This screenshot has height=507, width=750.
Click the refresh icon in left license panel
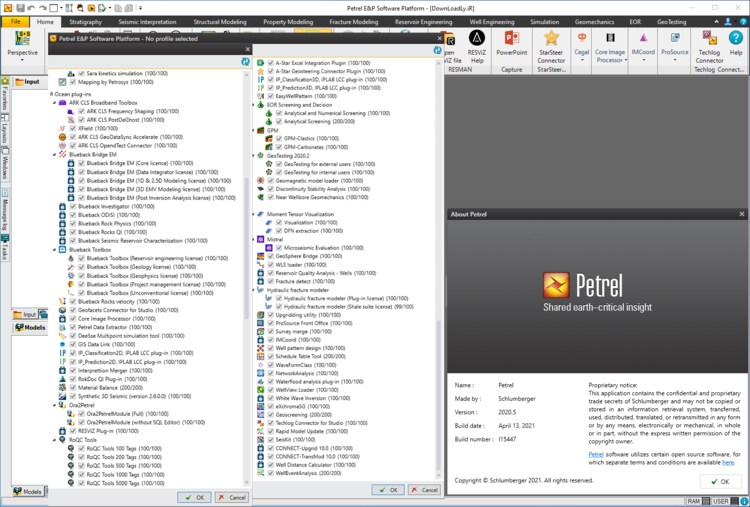coord(245,61)
